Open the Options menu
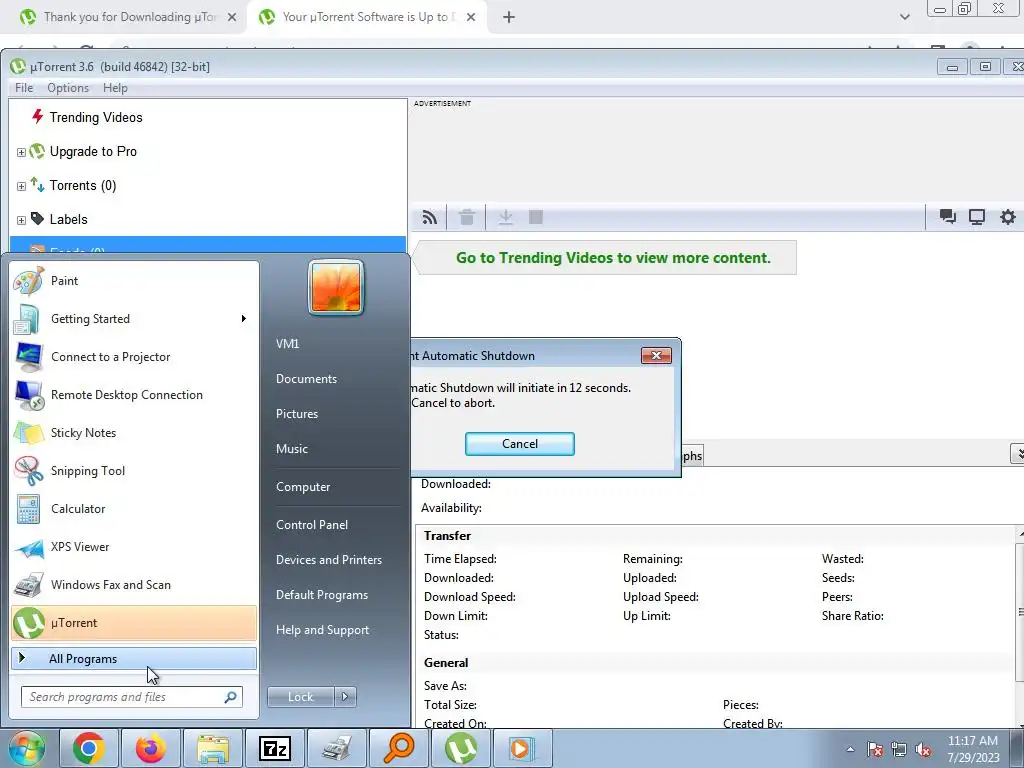The height and width of the screenshot is (768, 1024). (x=68, y=88)
